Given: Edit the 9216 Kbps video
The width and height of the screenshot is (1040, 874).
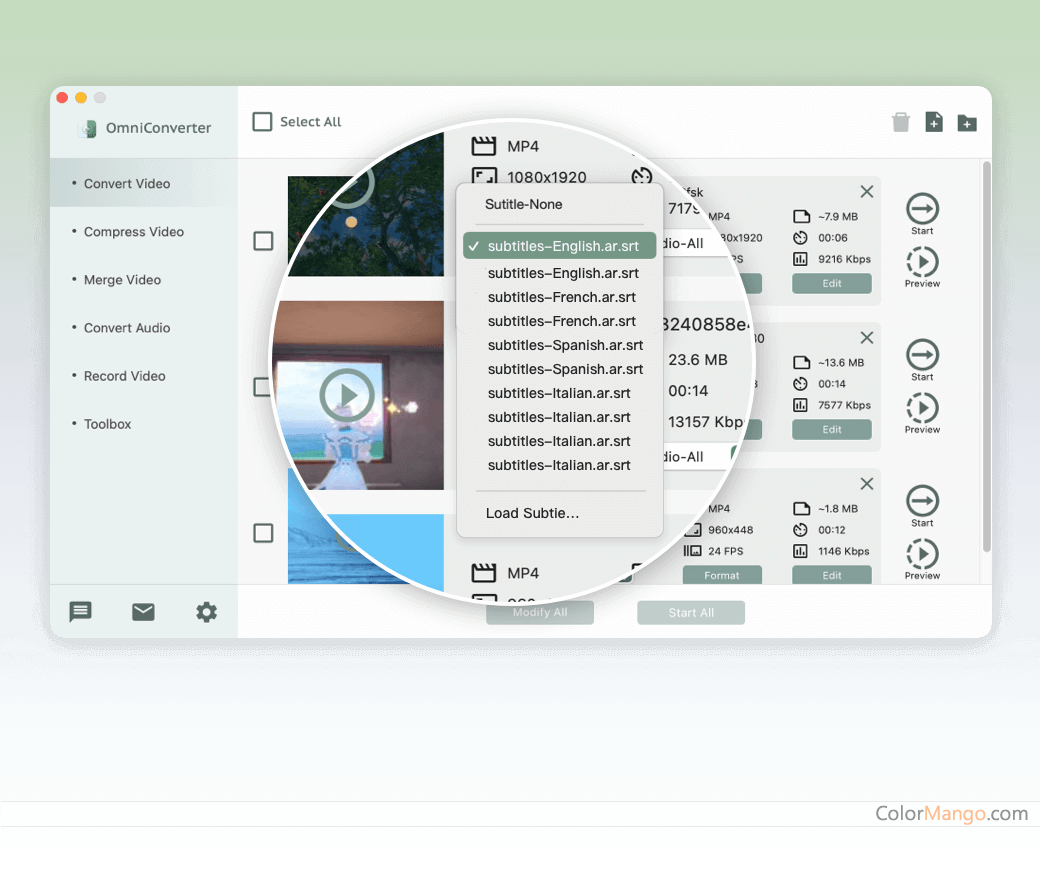Looking at the screenshot, I should point(832,283).
